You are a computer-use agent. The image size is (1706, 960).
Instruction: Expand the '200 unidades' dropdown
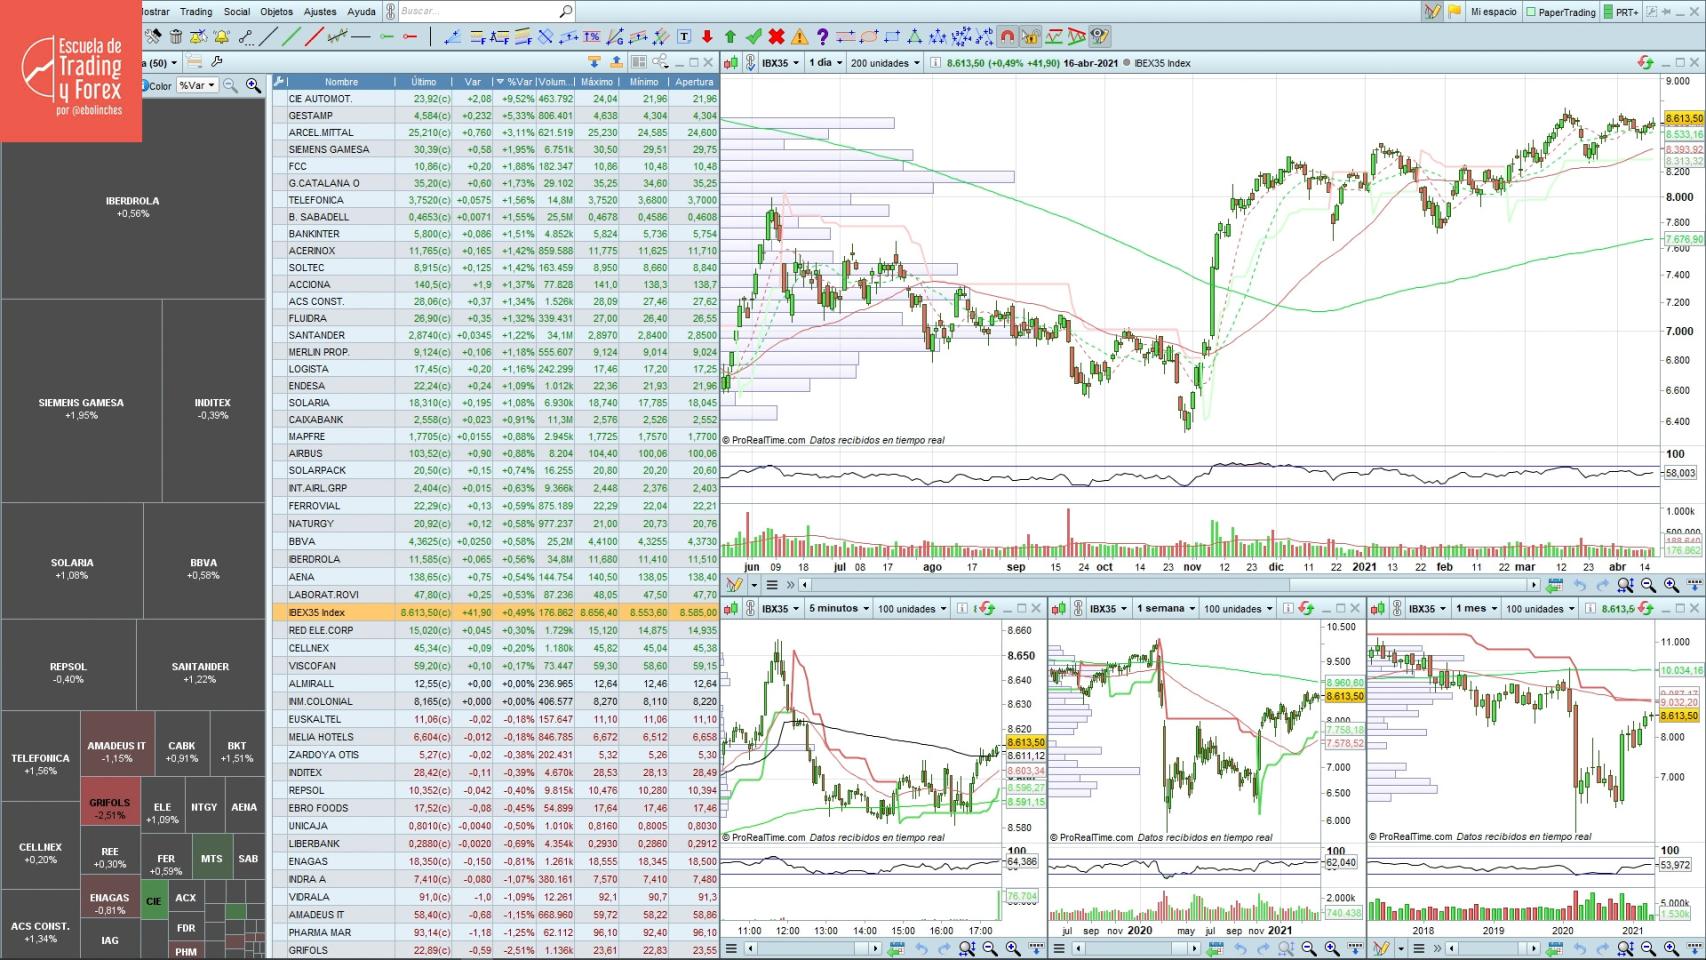click(x=885, y=63)
